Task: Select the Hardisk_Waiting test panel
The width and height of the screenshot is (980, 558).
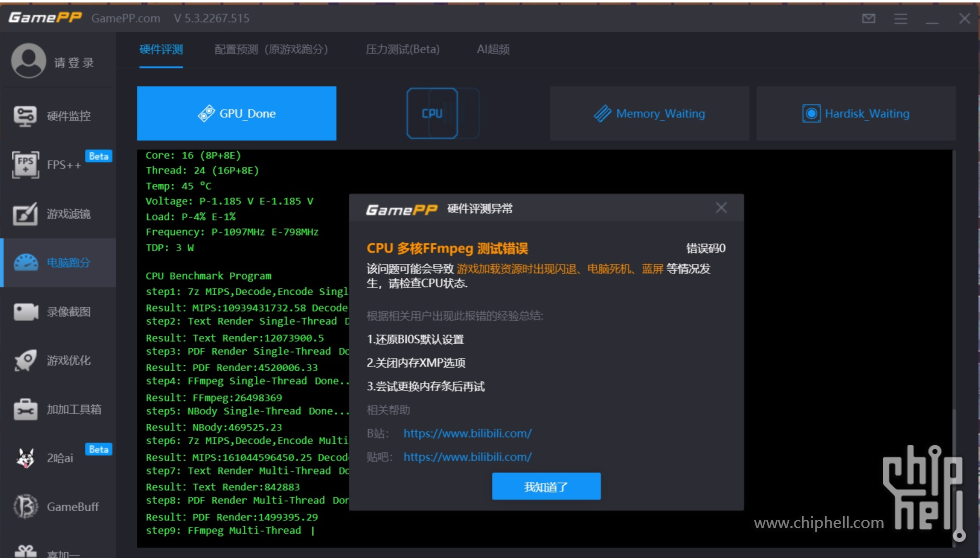Action: pos(856,113)
